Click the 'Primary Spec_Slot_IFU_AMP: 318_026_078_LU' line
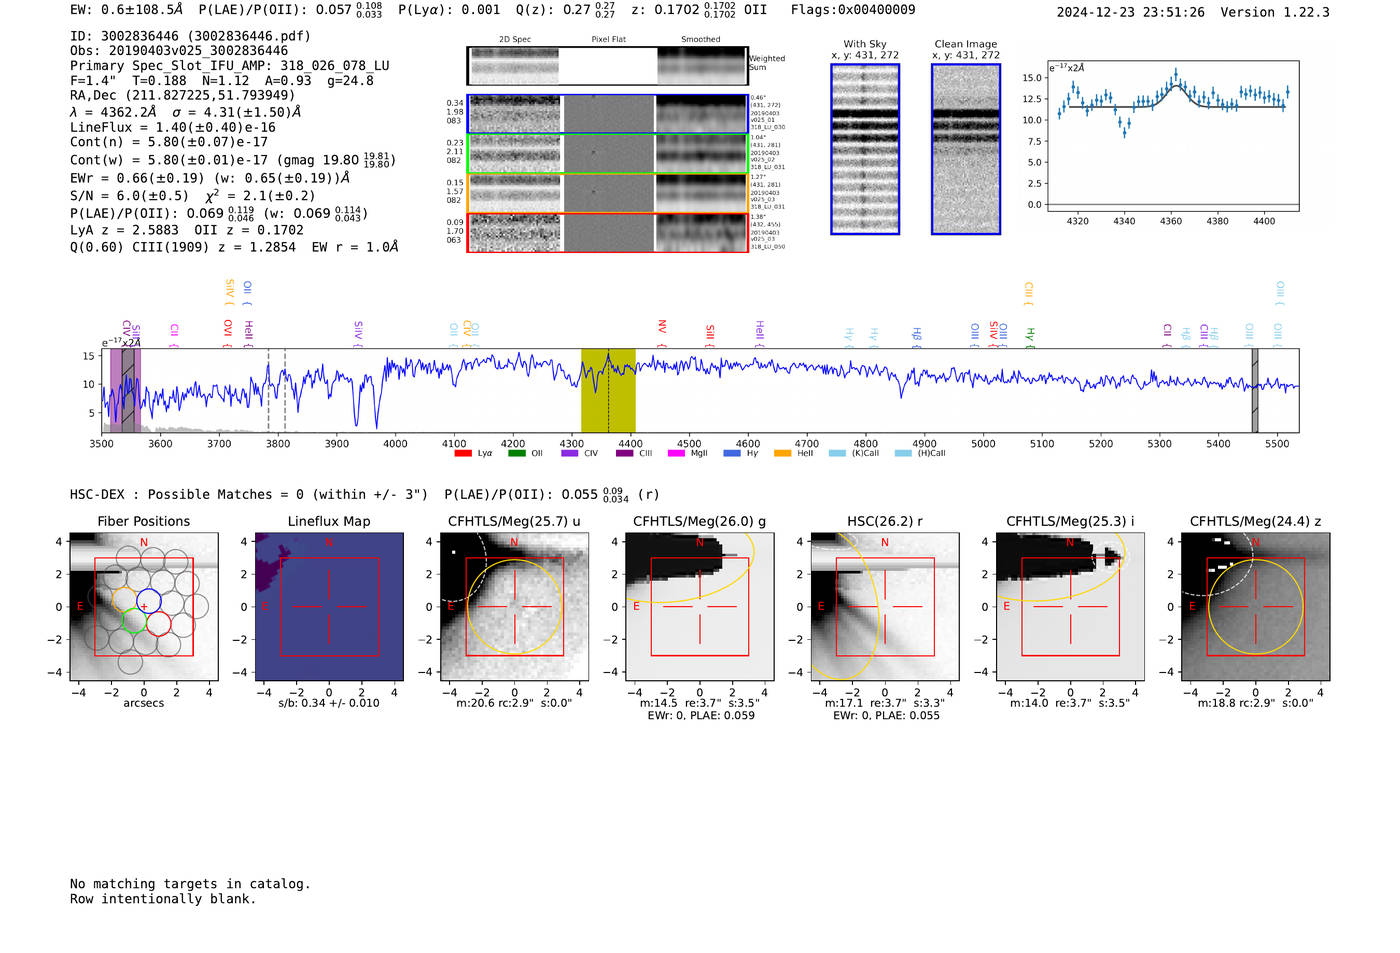Screen dimensions: 1400x953 [x=230, y=66]
